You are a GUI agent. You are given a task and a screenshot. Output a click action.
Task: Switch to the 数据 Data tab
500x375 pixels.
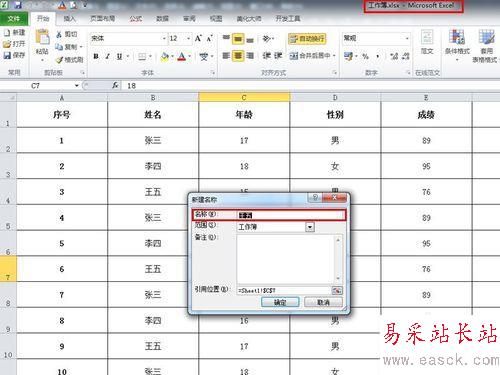pos(162,19)
